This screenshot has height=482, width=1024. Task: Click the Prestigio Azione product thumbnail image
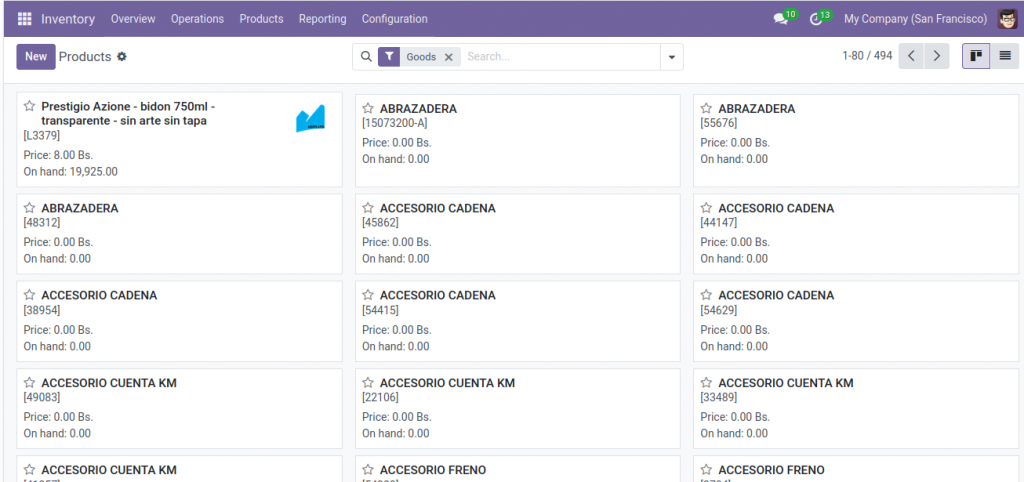(x=310, y=119)
